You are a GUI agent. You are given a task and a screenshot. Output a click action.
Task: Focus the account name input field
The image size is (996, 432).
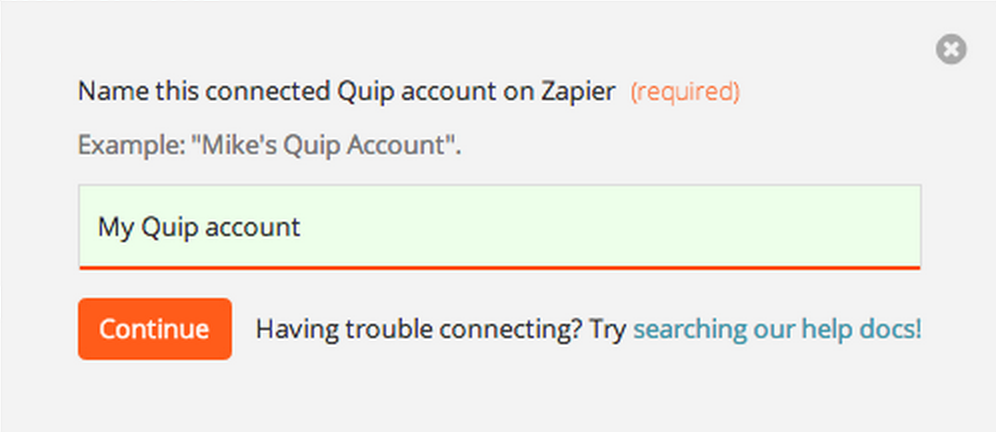pos(500,227)
